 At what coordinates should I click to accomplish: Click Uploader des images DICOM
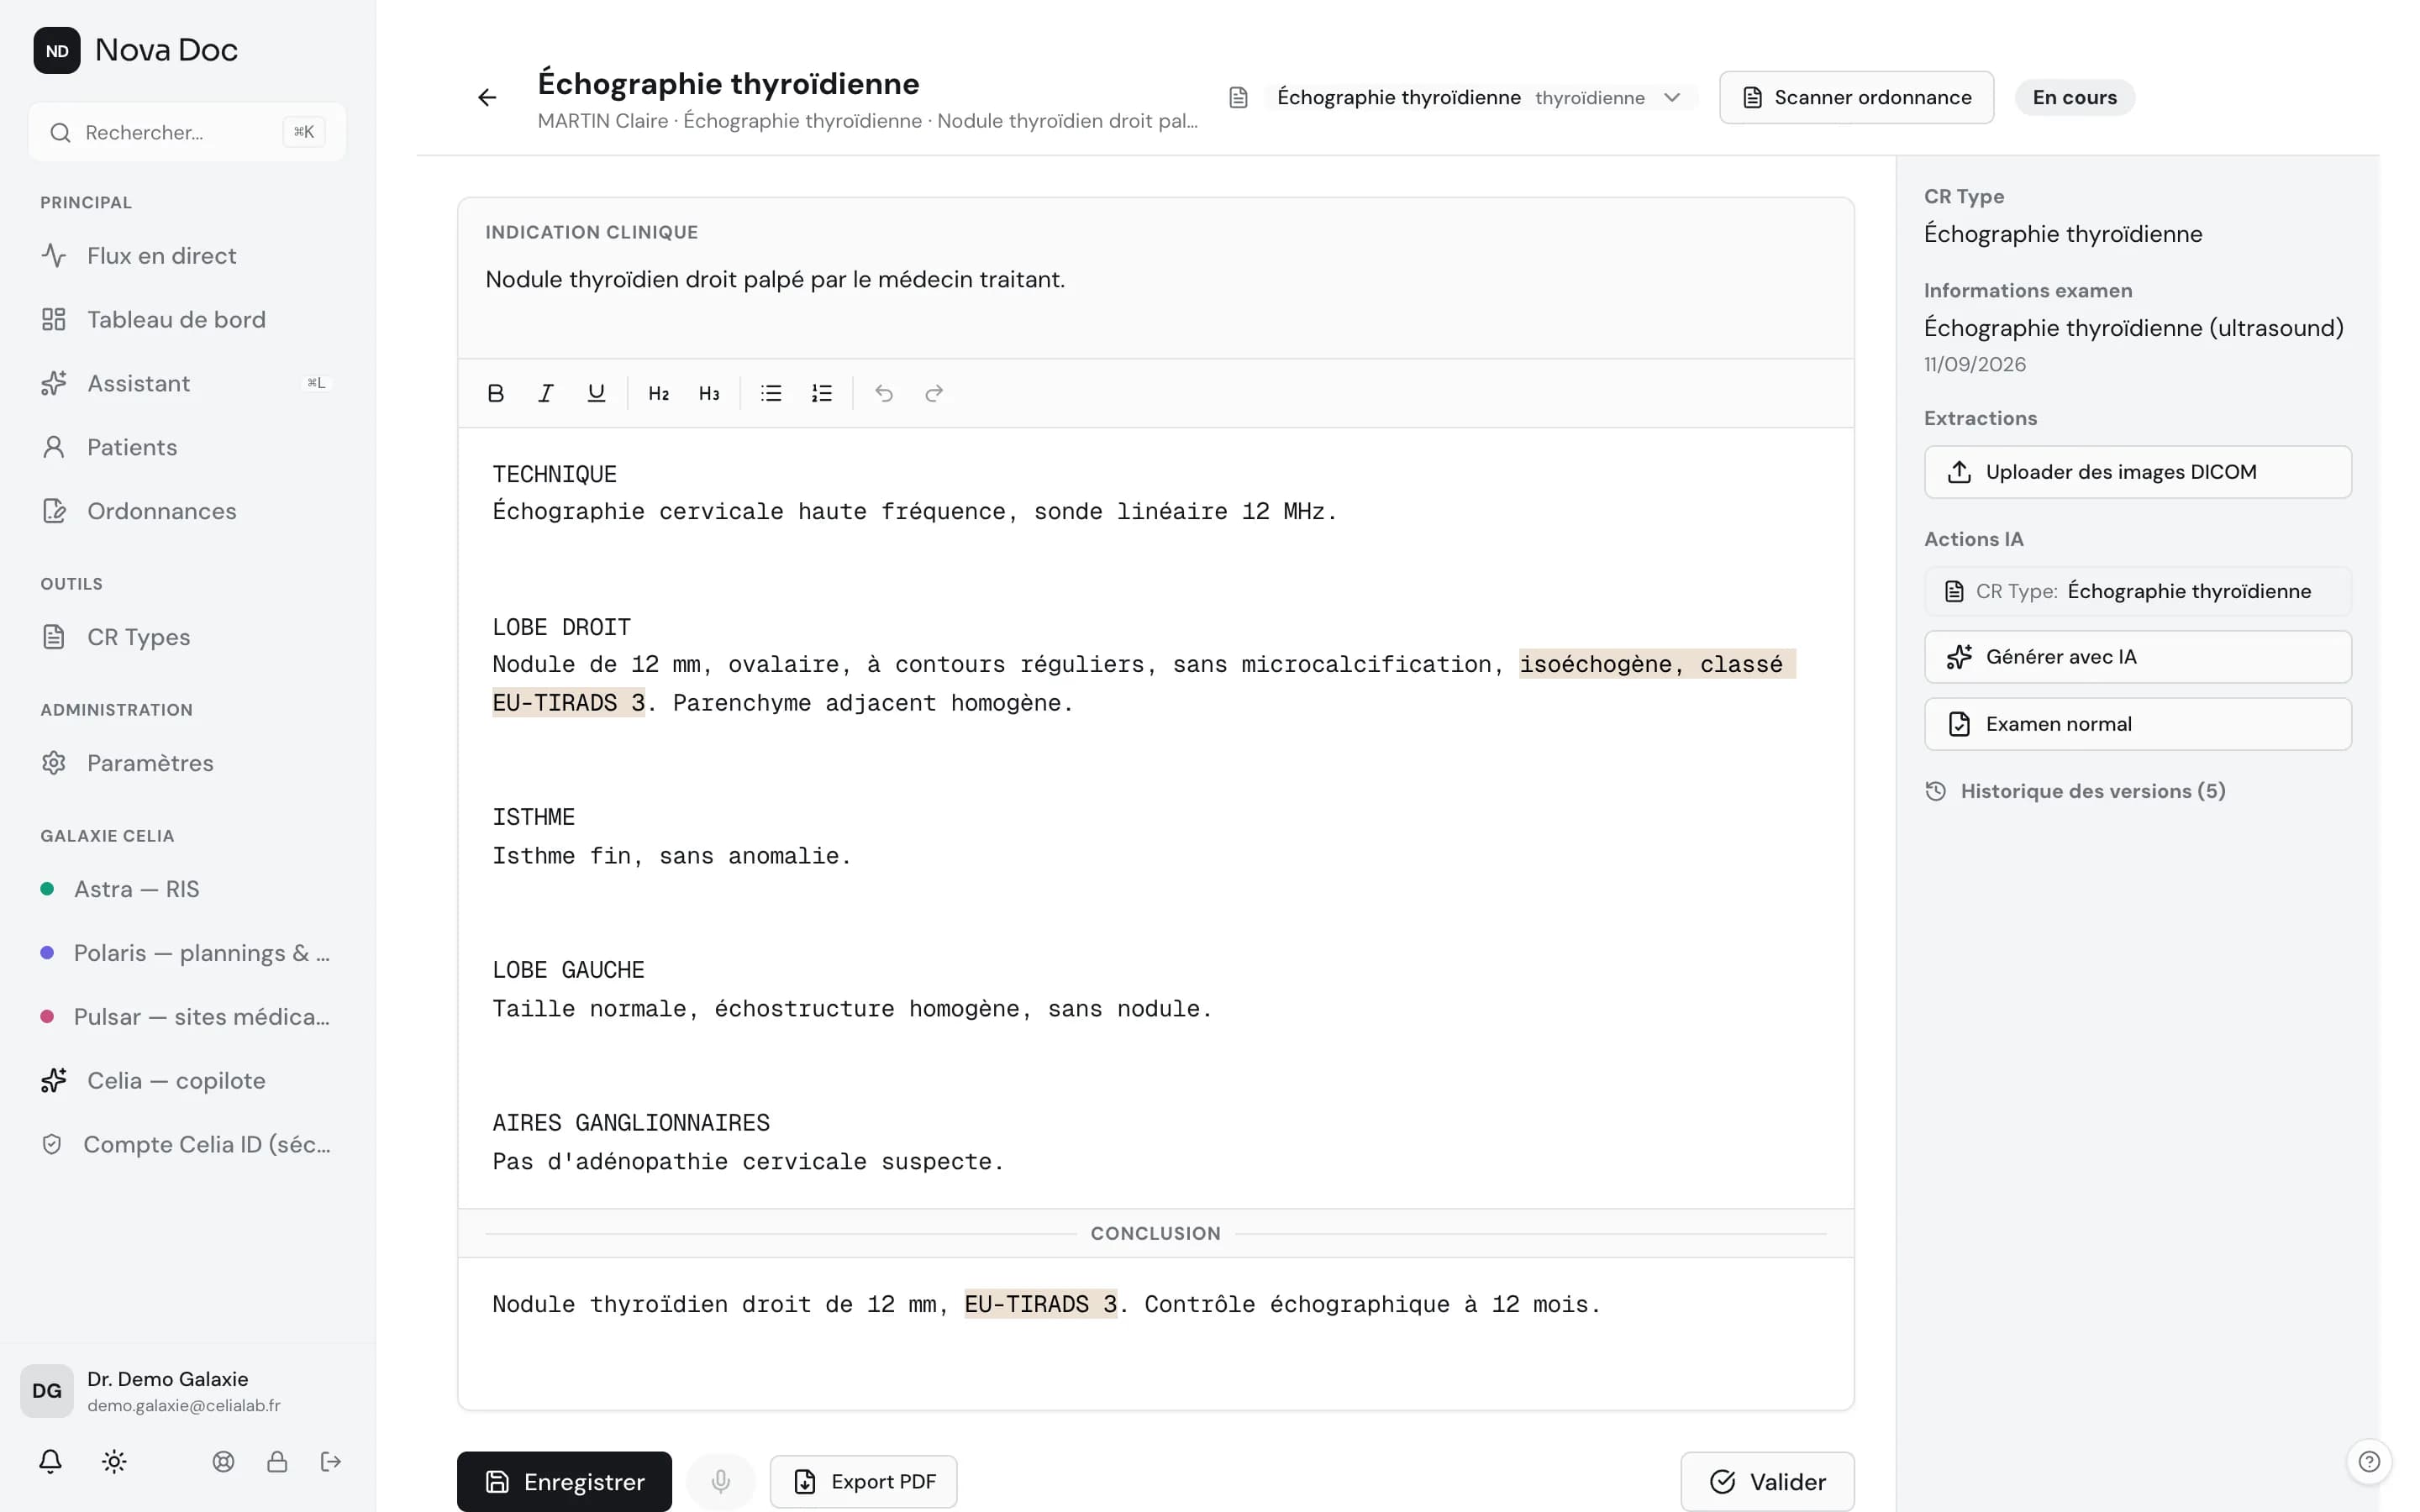point(2137,472)
